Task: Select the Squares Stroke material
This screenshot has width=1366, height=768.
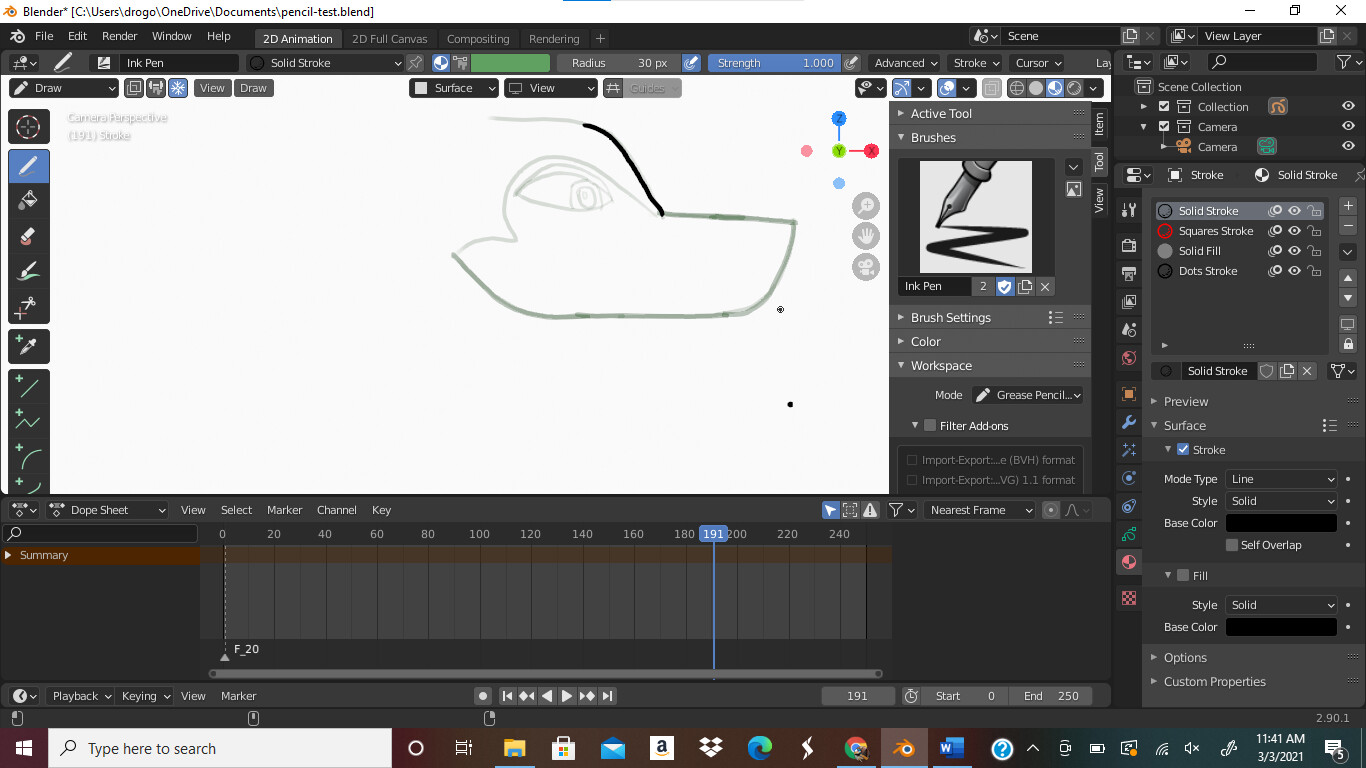Action: [1215, 231]
